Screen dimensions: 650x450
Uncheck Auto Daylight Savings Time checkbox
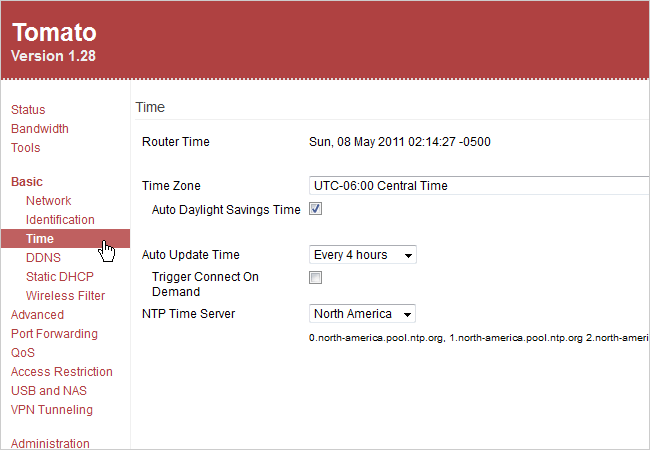pyautogui.click(x=315, y=210)
